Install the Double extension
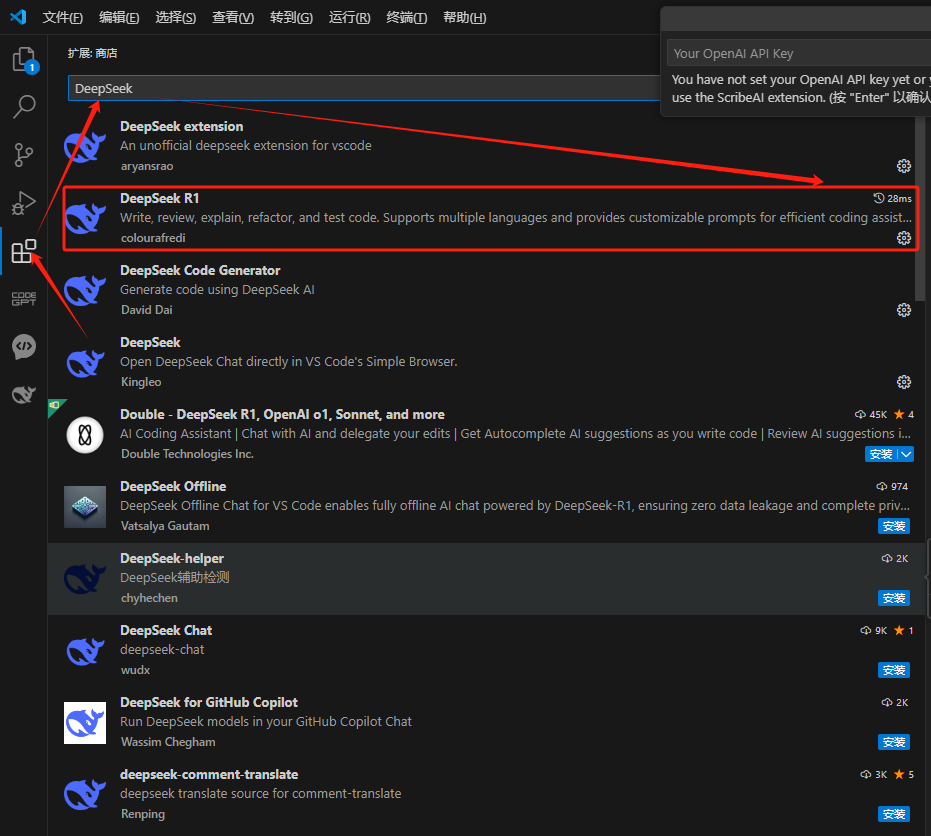 pyautogui.click(x=881, y=454)
